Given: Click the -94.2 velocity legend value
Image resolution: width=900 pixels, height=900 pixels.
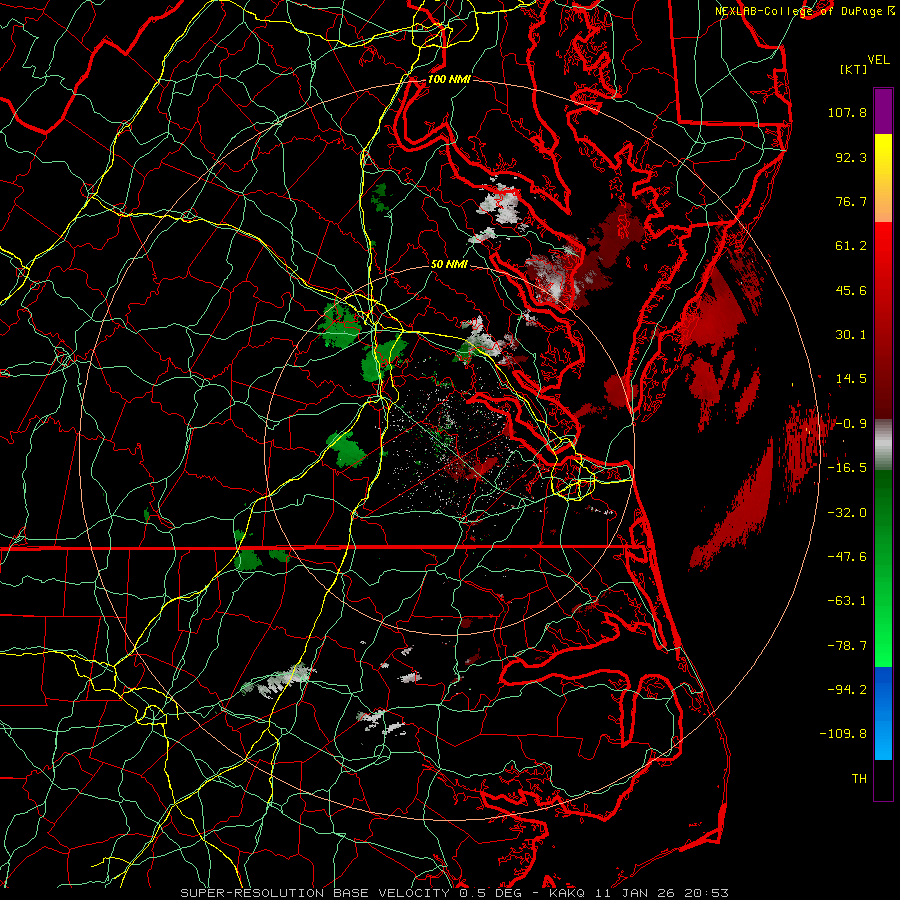Looking at the screenshot, I should [x=847, y=690].
